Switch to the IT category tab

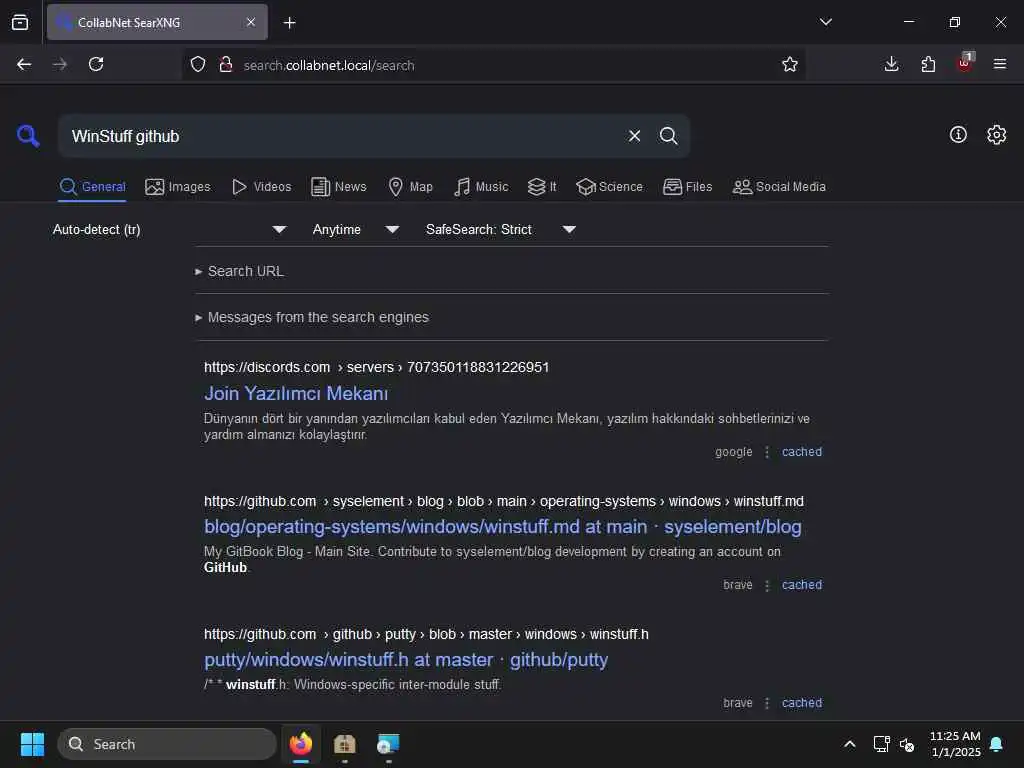(541, 187)
